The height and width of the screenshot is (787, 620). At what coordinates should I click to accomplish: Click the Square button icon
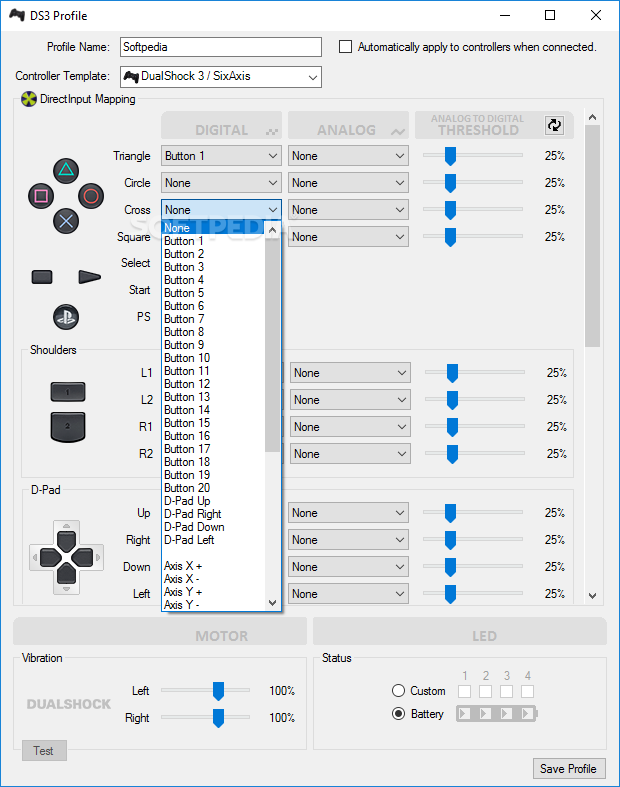(x=41, y=196)
